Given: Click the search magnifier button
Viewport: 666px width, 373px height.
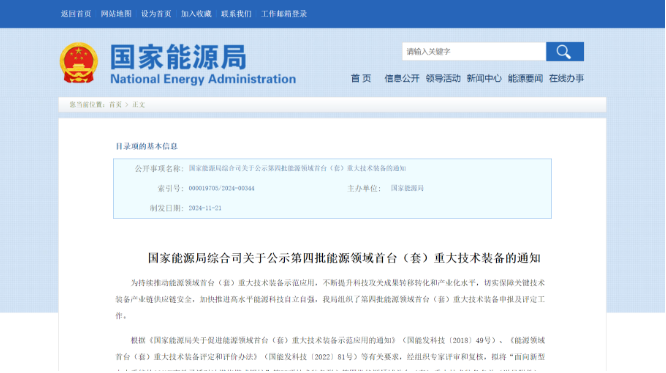Looking at the screenshot, I should tap(564, 51).
